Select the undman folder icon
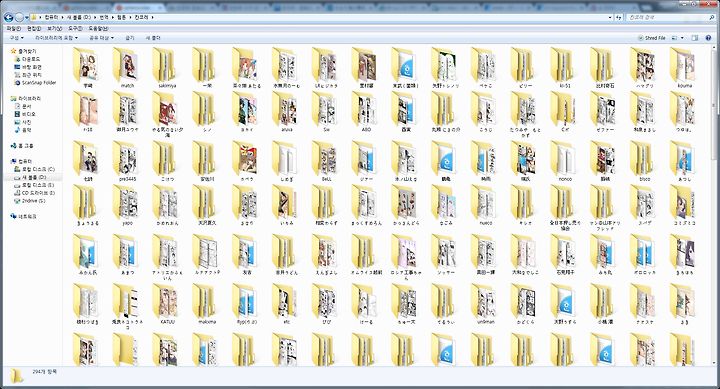 pos(485,301)
